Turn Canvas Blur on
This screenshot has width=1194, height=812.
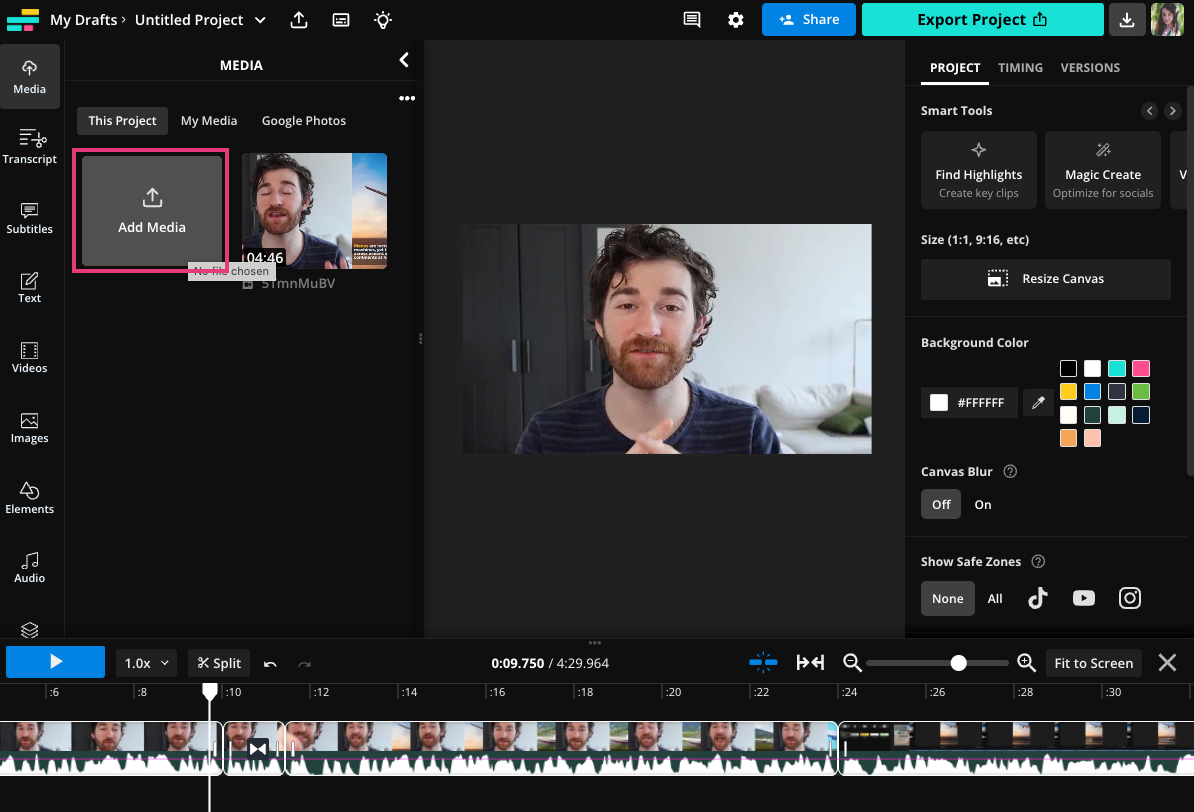982,504
